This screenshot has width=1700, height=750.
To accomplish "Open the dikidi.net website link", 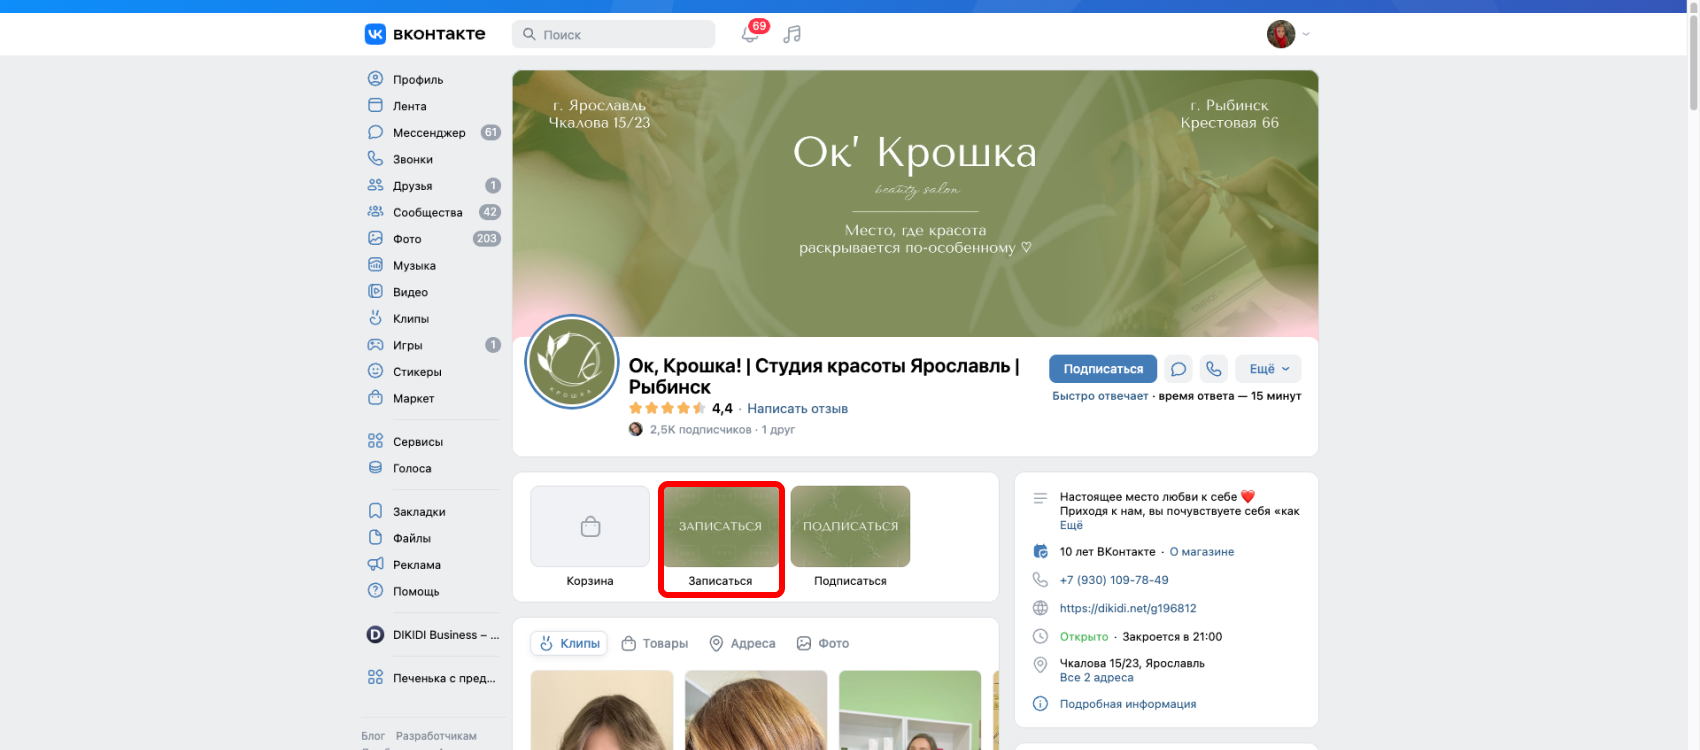I will tap(1128, 608).
